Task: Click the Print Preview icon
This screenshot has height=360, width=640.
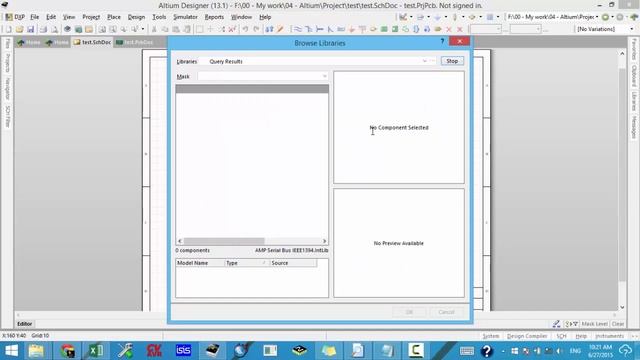Action: click(x=54, y=29)
